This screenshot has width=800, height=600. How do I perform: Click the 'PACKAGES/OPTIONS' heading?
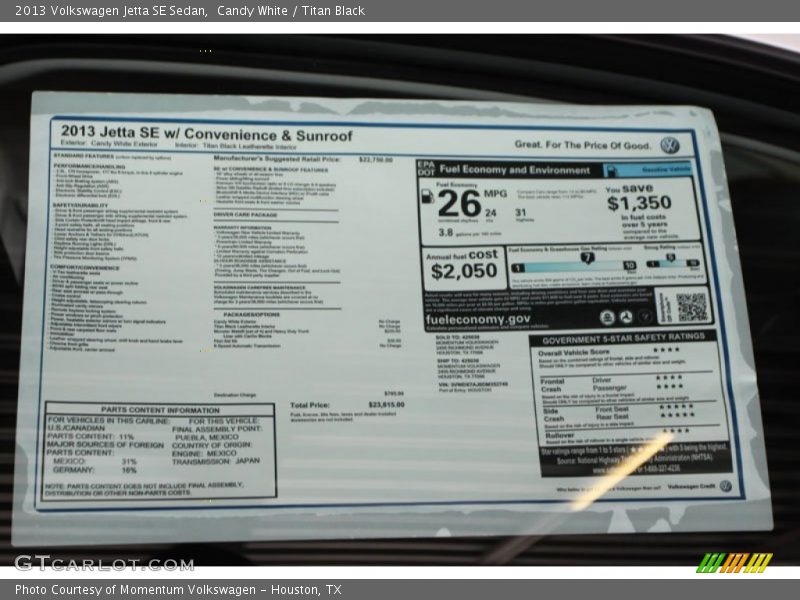click(251, 315)
